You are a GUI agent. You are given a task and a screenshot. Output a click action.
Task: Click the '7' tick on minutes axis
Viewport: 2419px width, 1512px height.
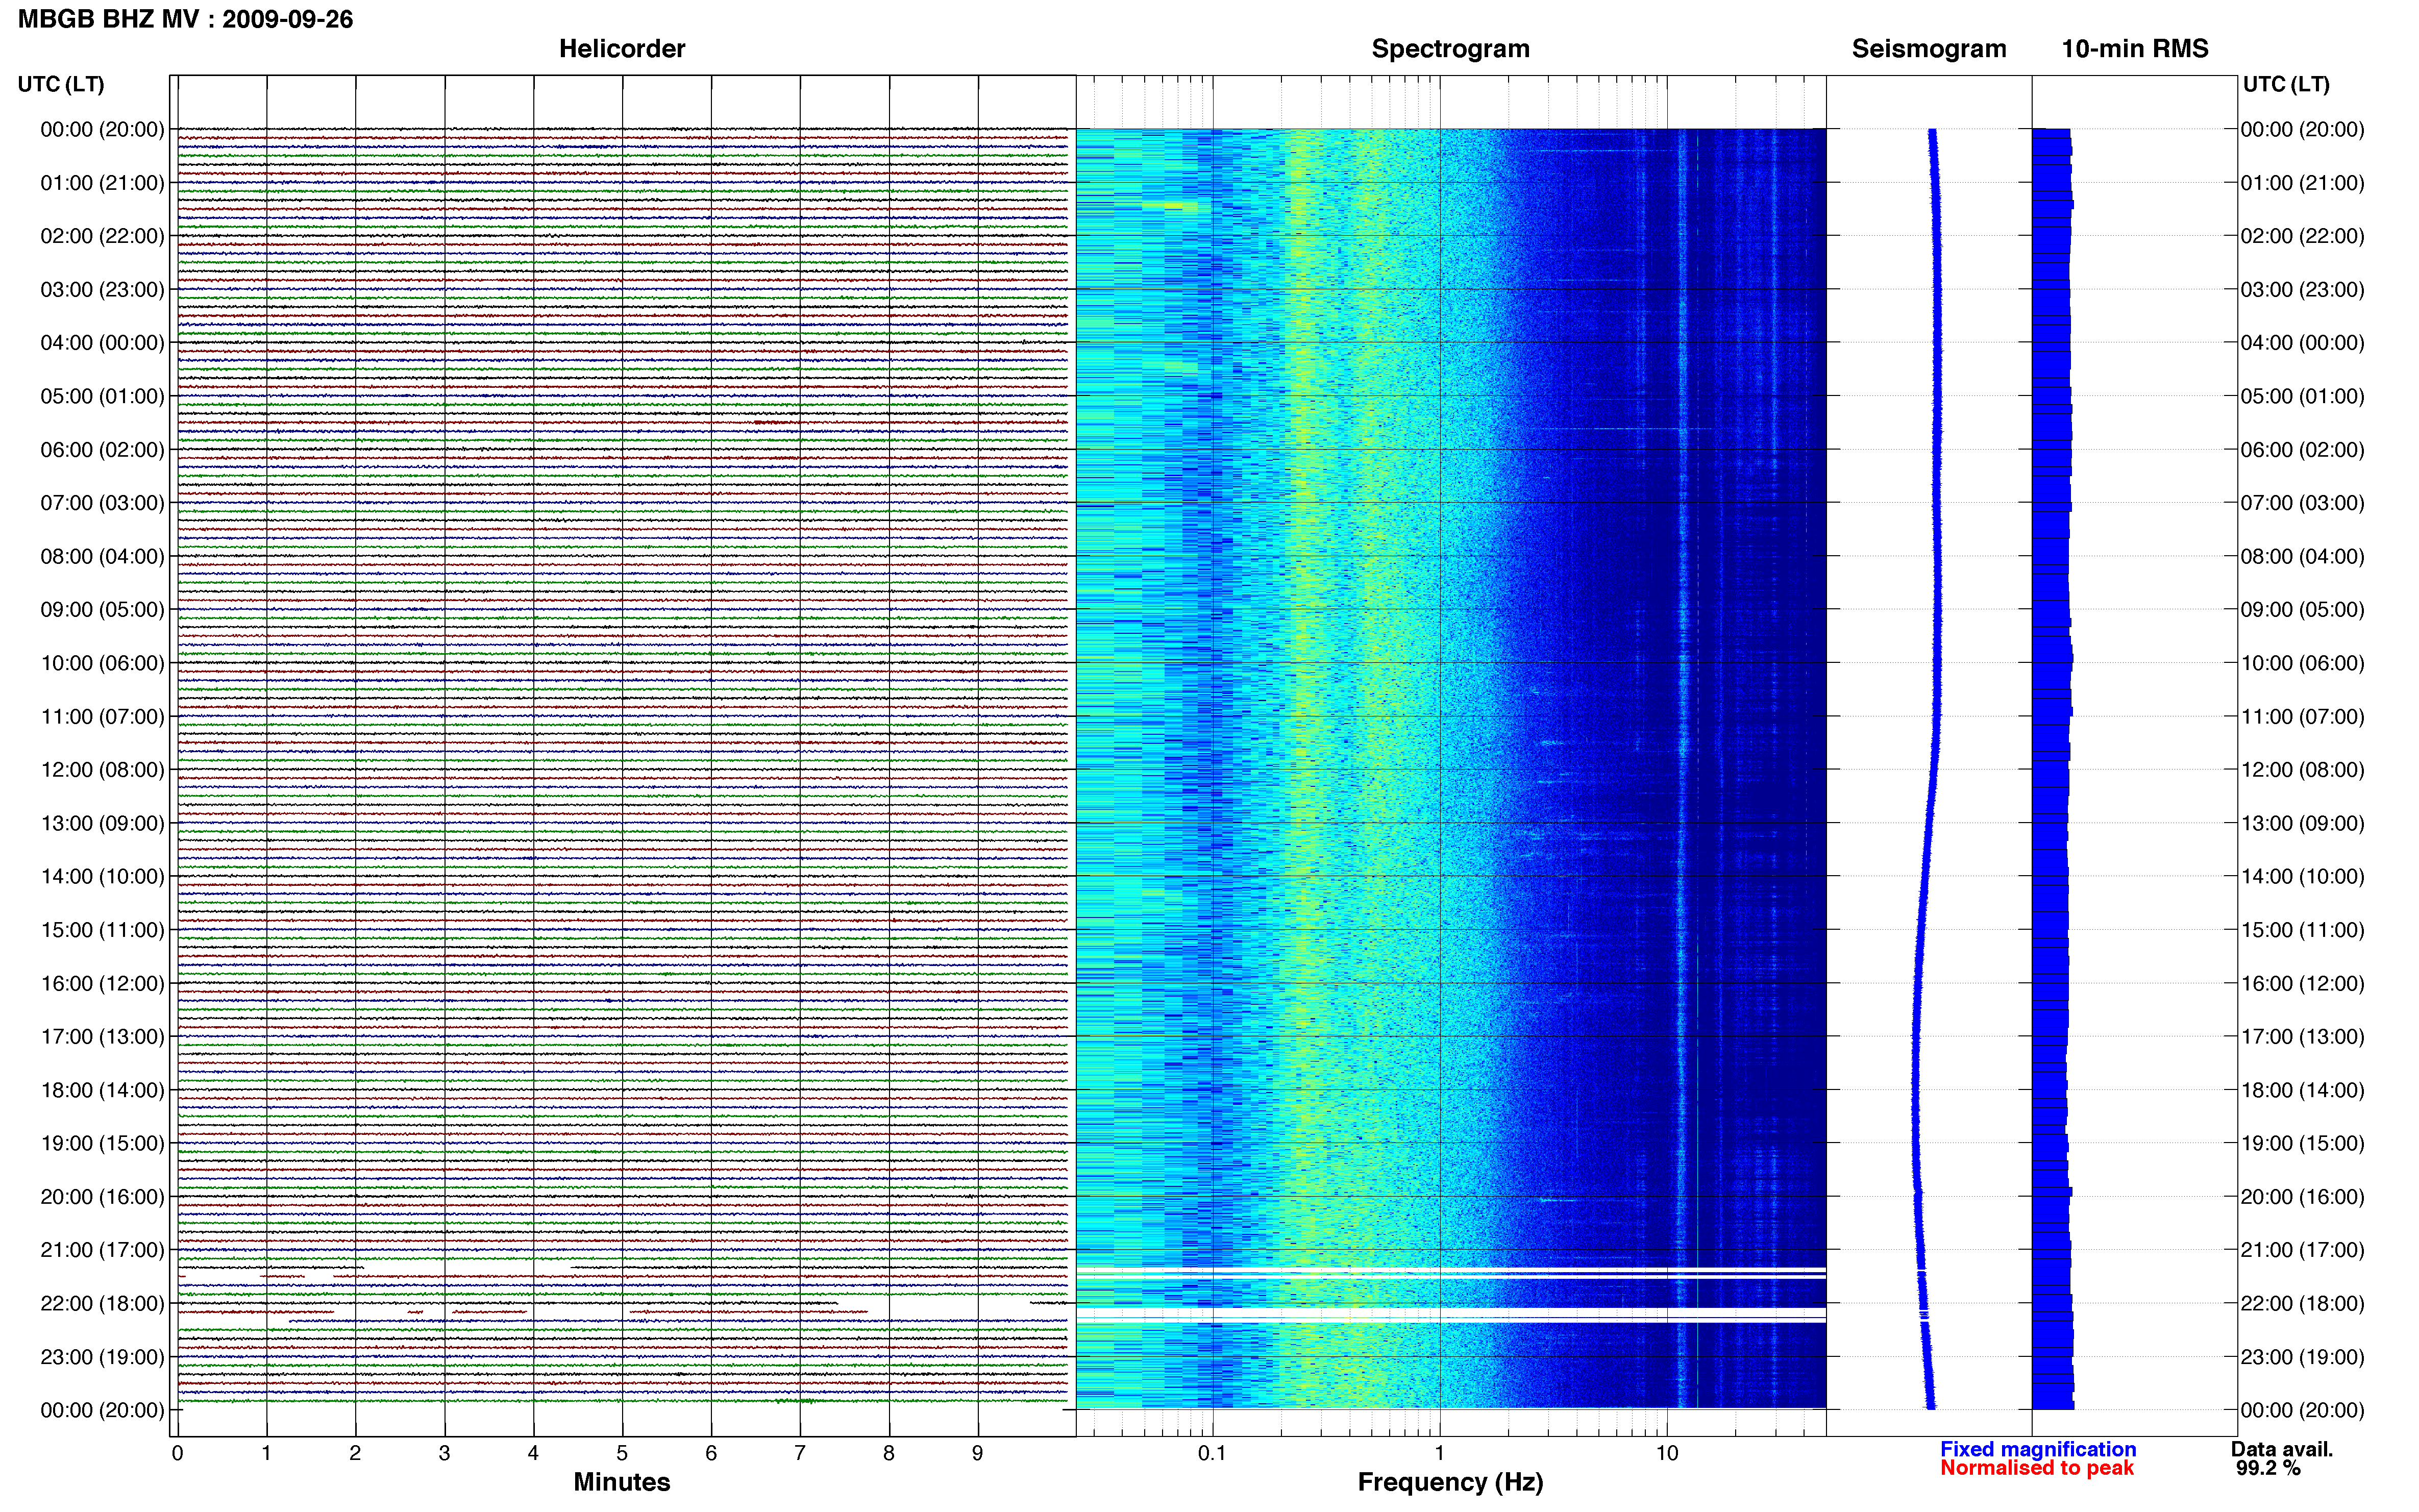tap(800, 1453)
